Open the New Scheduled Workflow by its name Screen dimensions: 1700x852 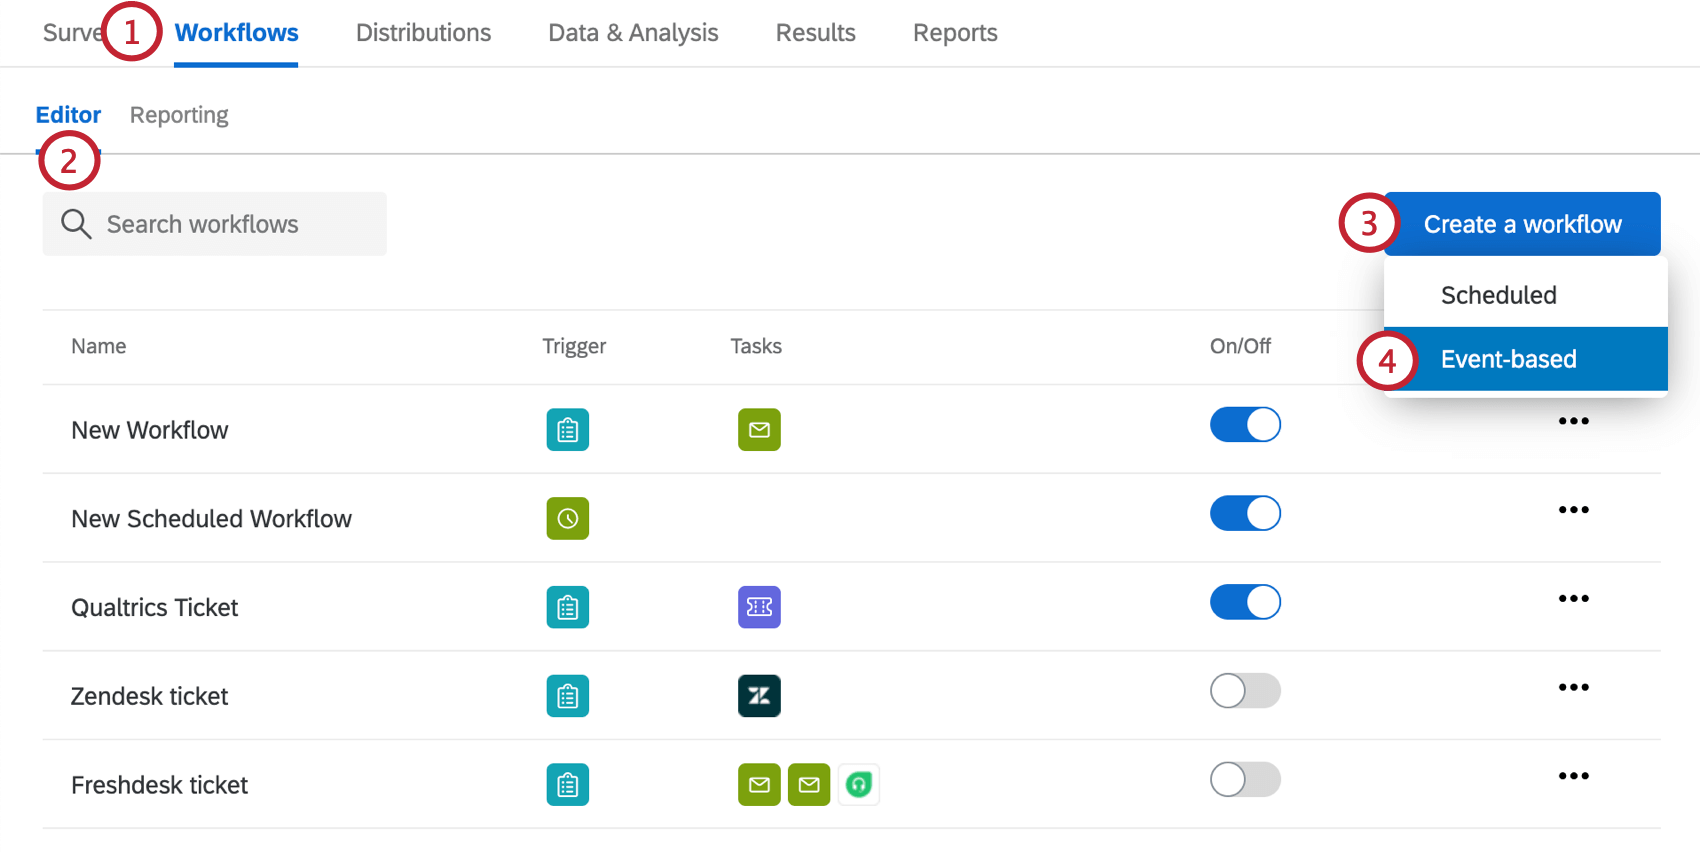211,518
